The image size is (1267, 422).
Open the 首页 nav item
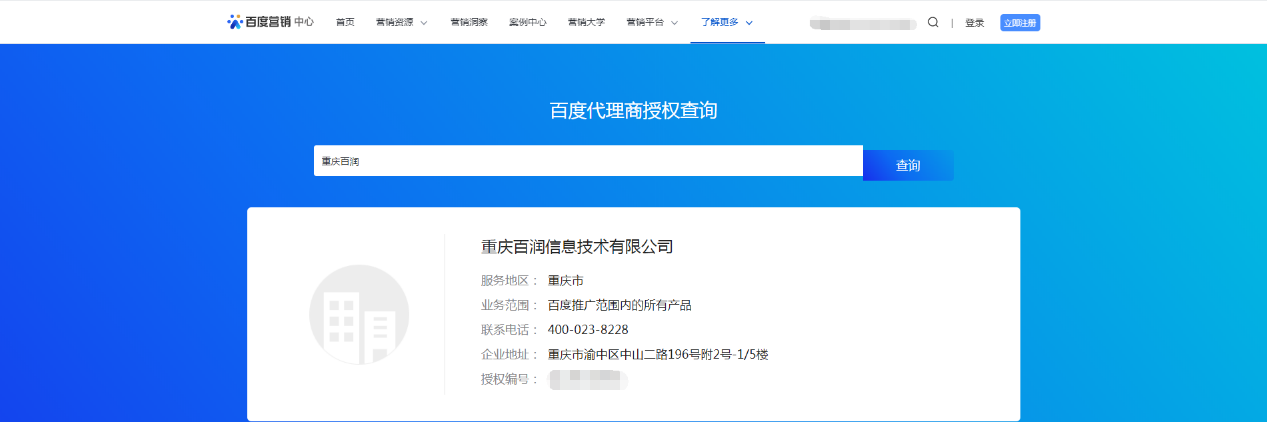[345, 22]
